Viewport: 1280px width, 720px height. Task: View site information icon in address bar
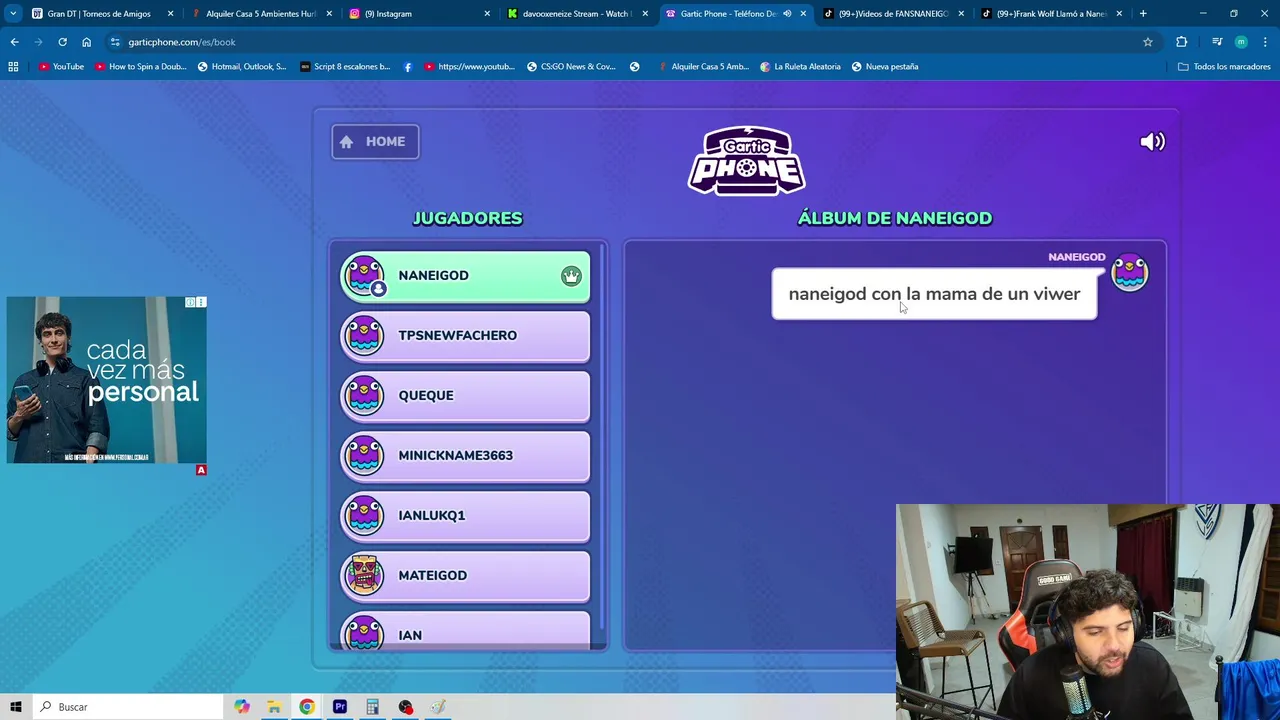tap(115, 42)
